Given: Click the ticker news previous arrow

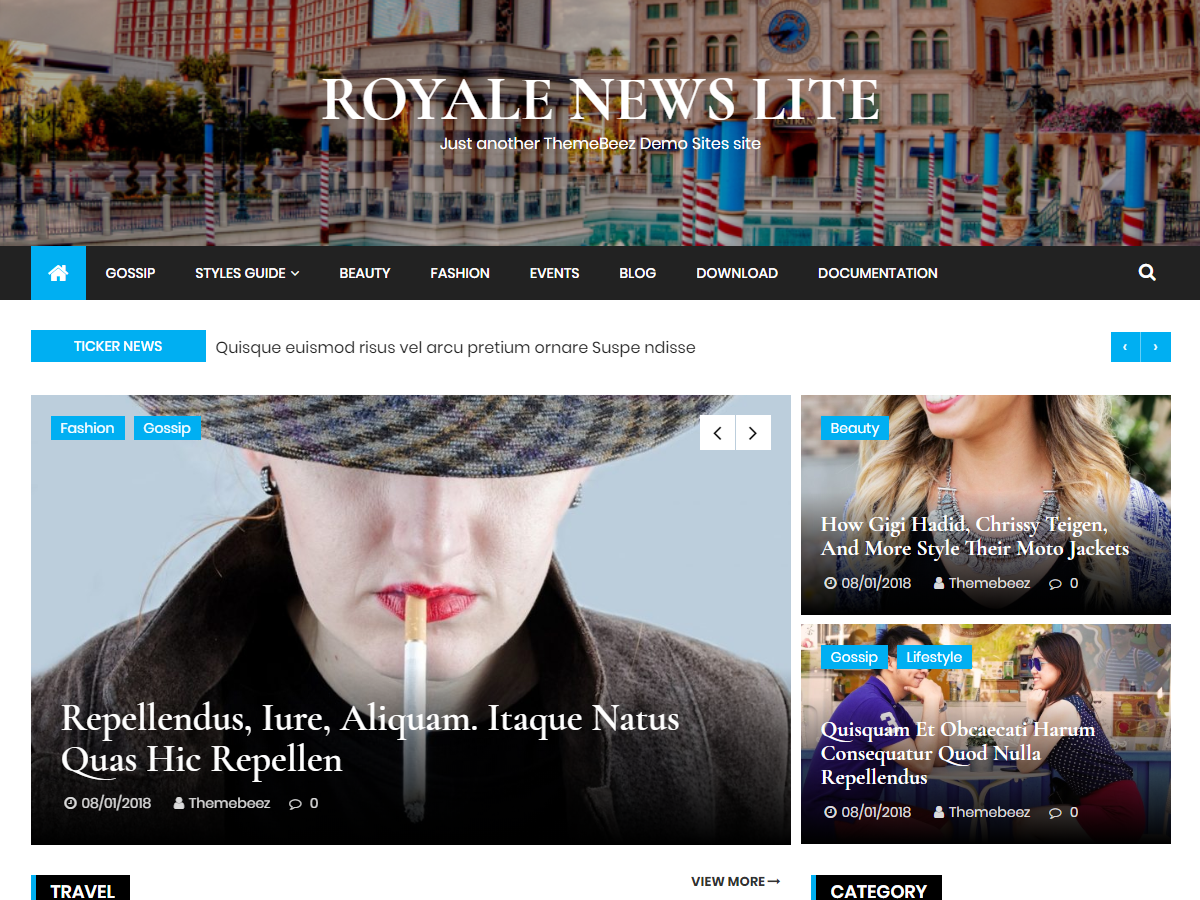Looking at the screenshot, I should click(x=1125, y=346).
